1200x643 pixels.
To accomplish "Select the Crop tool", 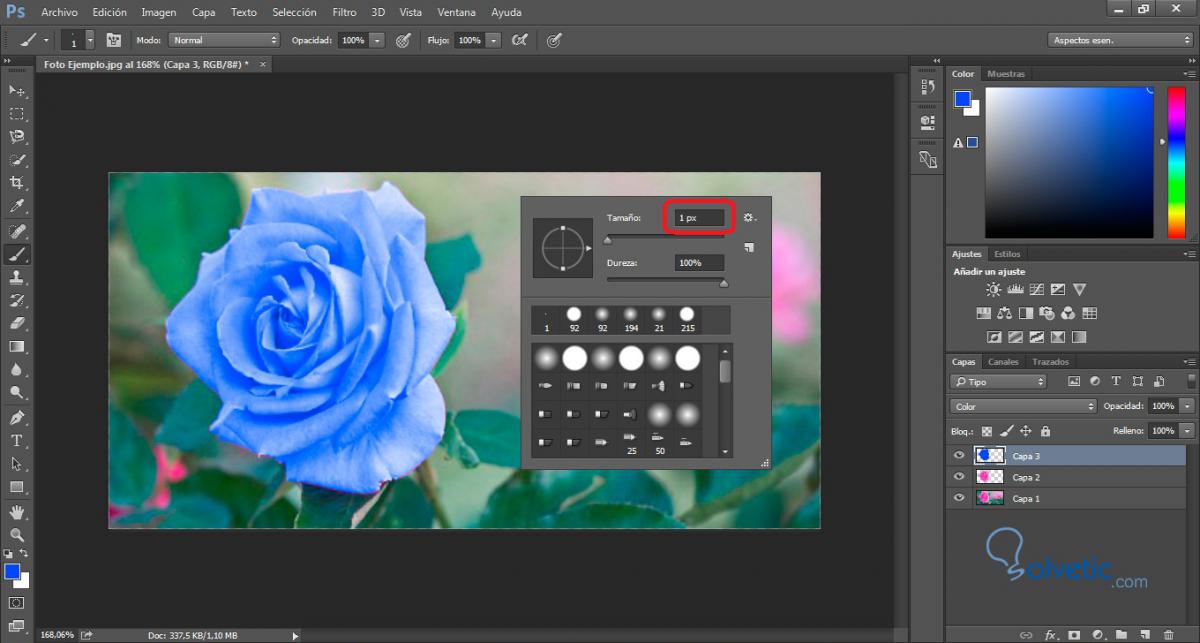I will [17, 183].
